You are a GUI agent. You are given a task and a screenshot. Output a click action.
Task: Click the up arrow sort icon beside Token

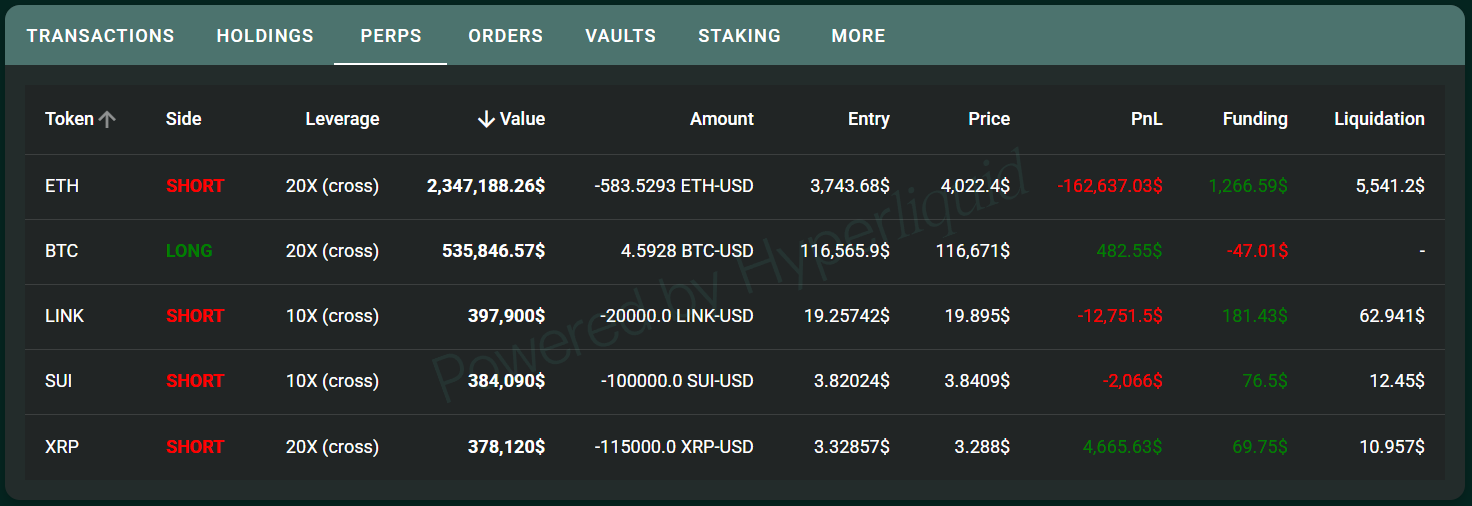107,119
